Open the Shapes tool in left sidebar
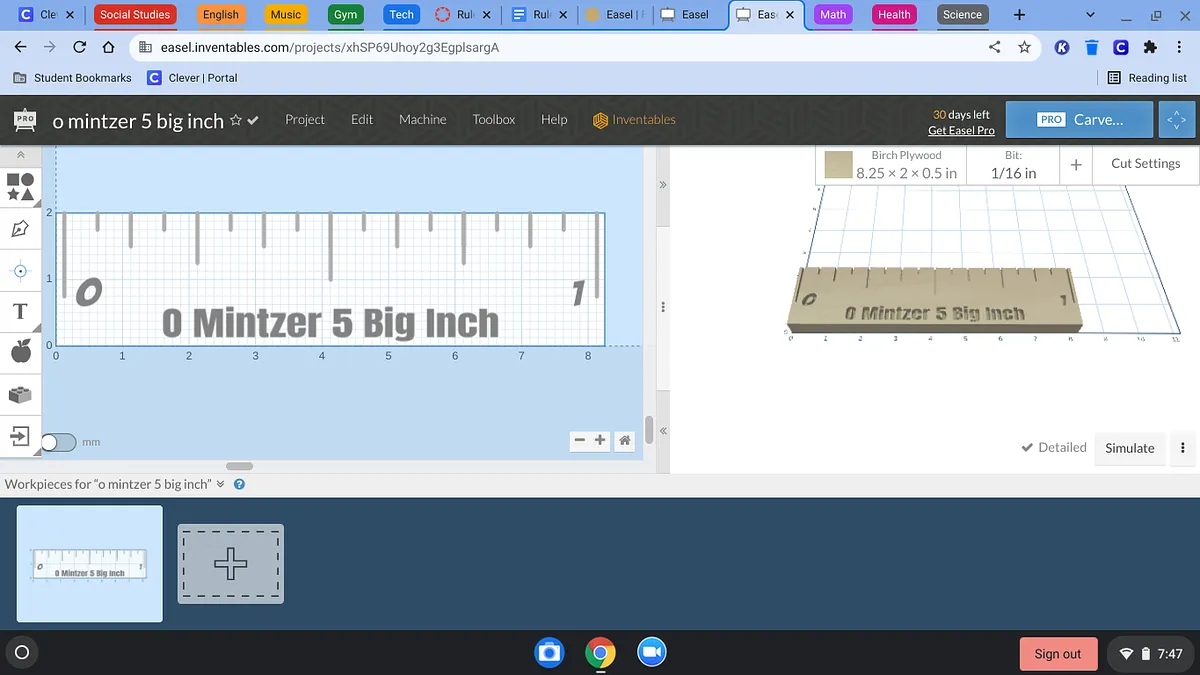Screen dimensions: 1200x675 pyautogui.click(x=20, y=186)
